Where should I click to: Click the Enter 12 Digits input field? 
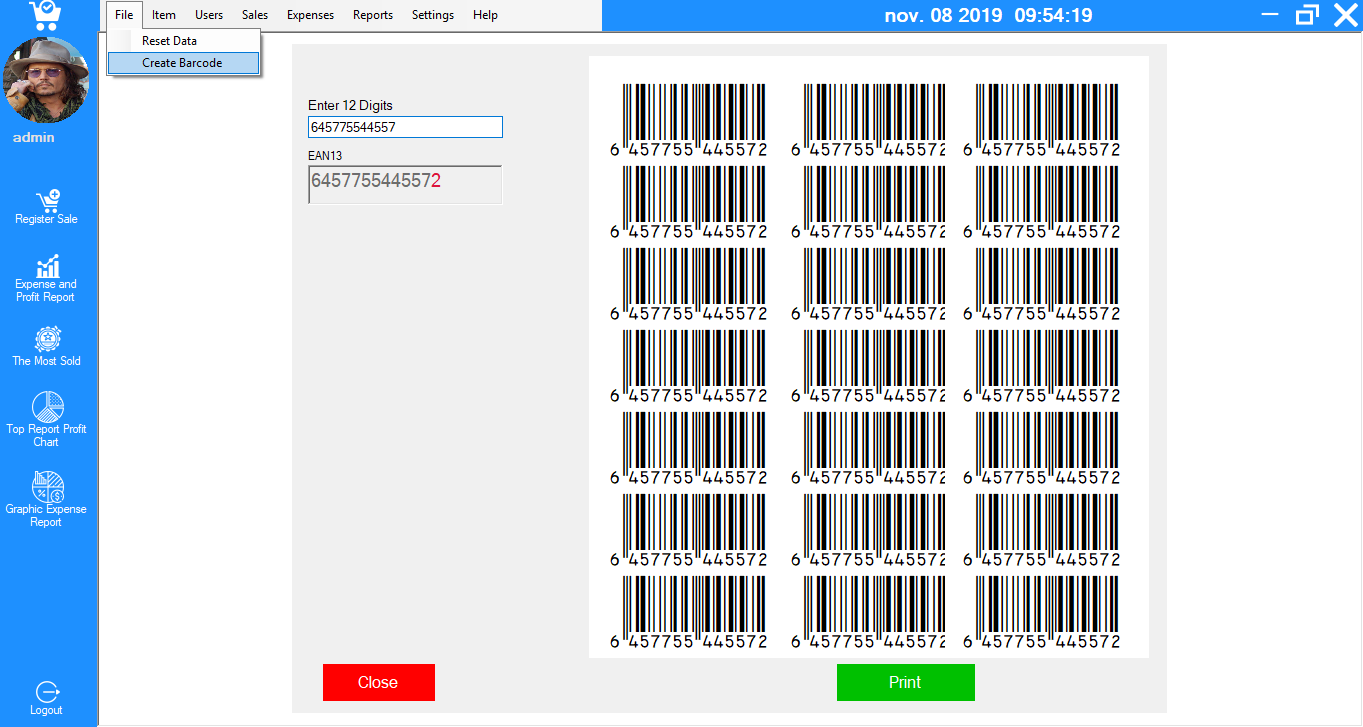[404, 127]
